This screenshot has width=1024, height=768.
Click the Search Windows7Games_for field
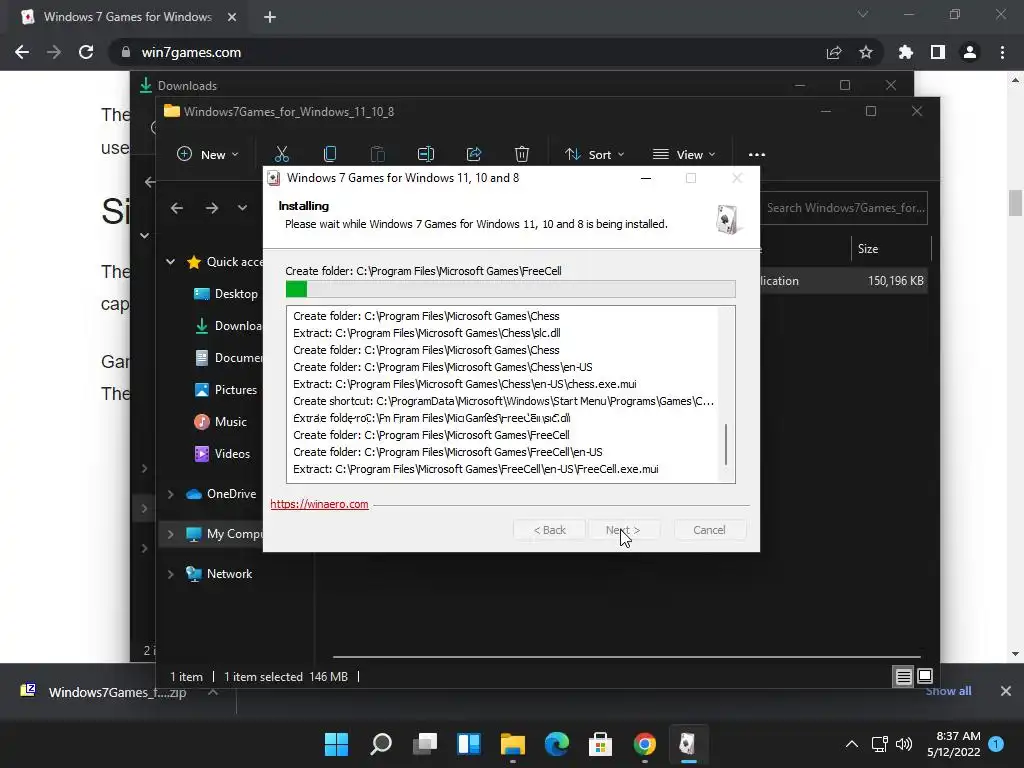pyautogui.click(x=844, y=208)
